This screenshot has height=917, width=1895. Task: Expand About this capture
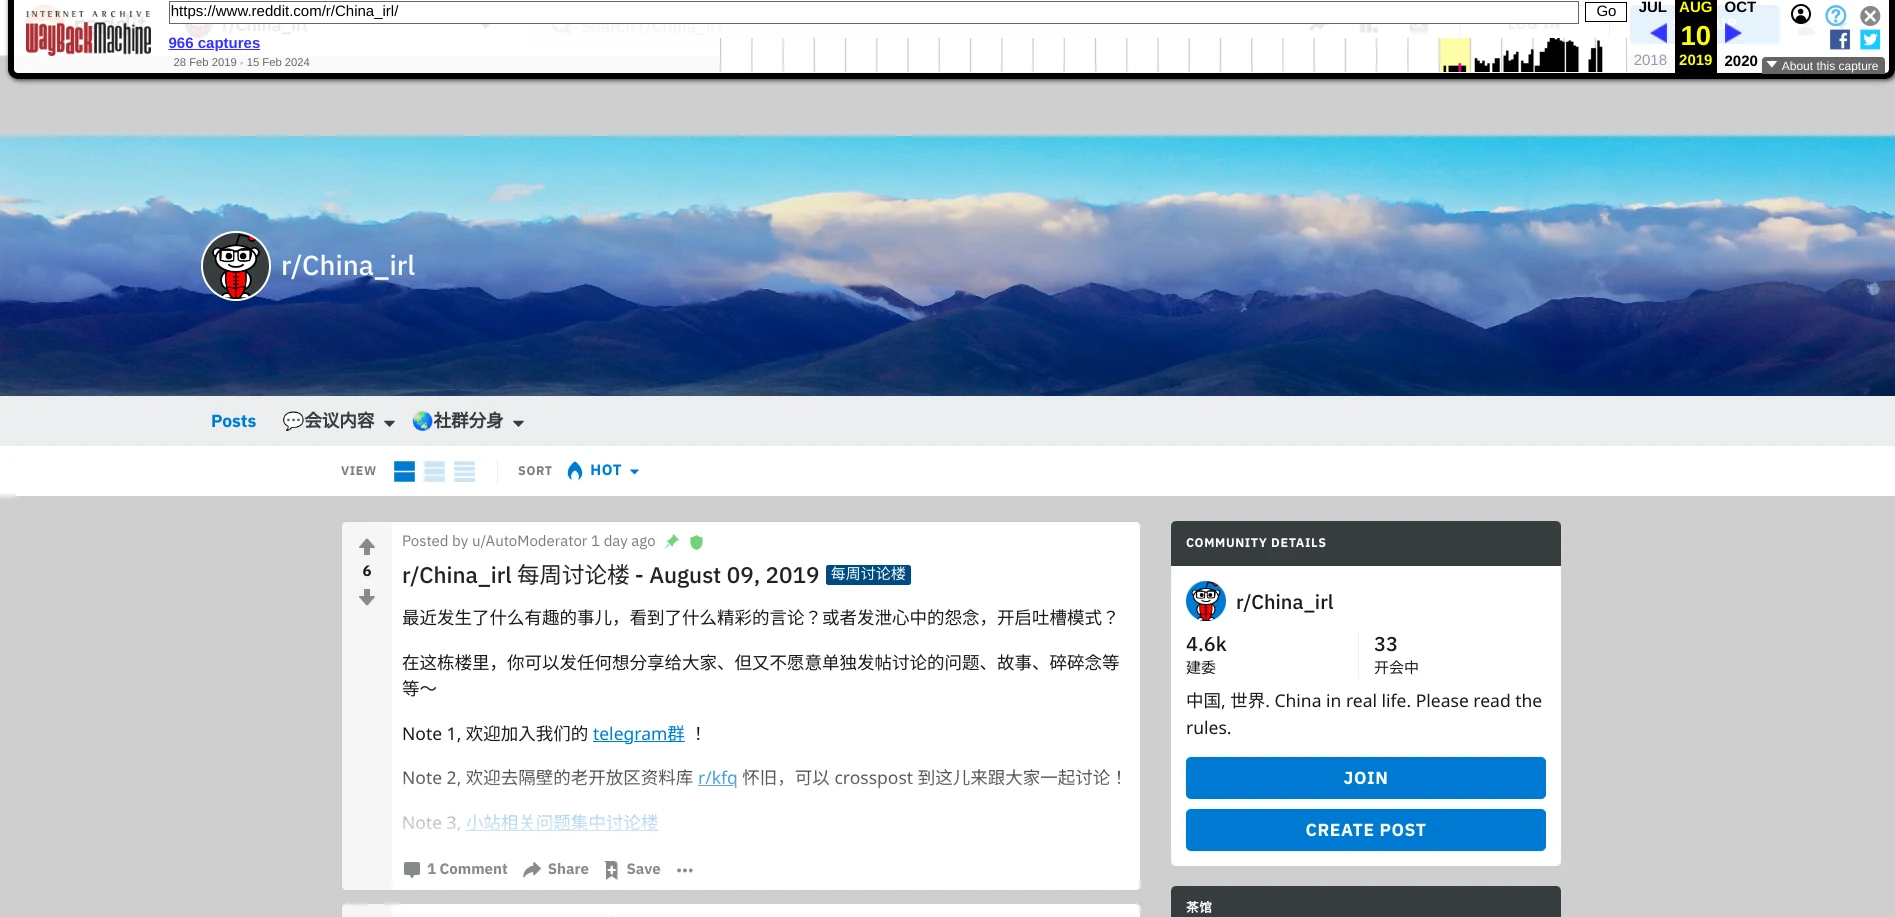1823,66
